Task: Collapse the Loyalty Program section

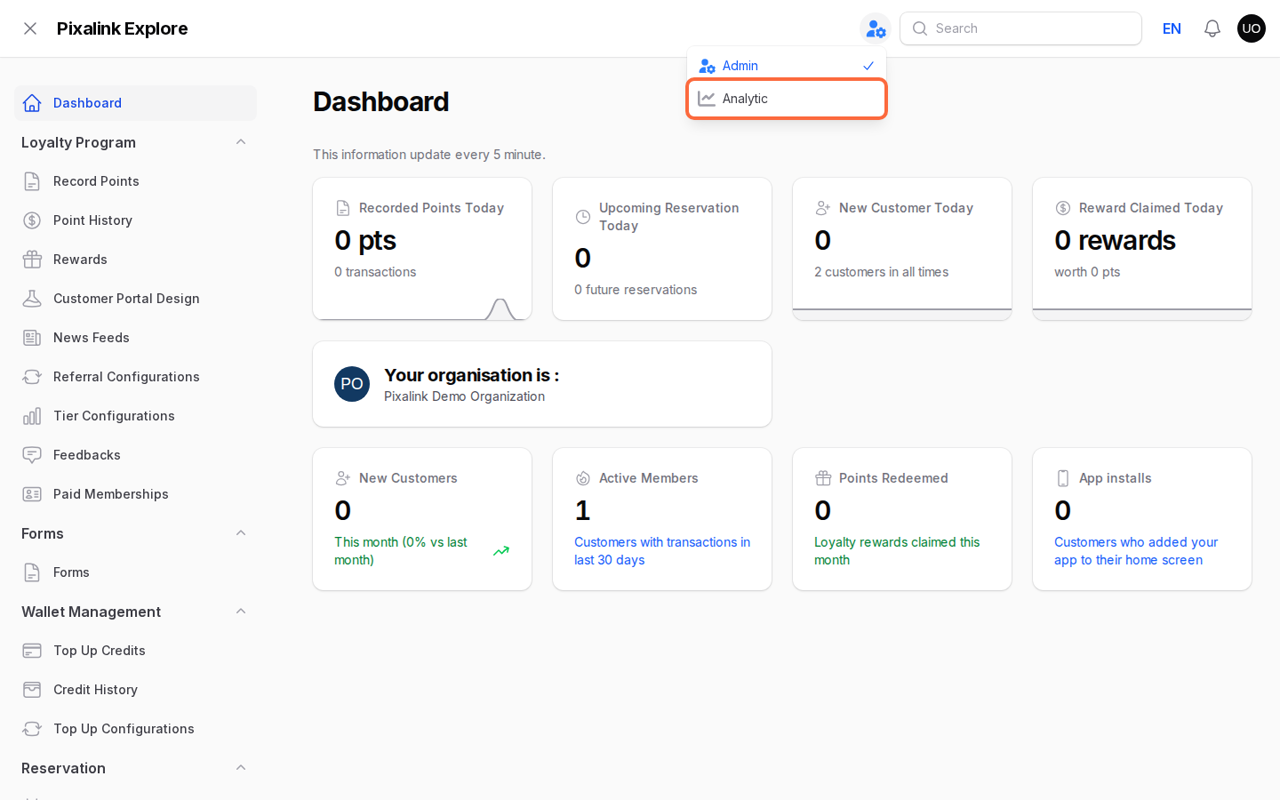Action: 240,142
